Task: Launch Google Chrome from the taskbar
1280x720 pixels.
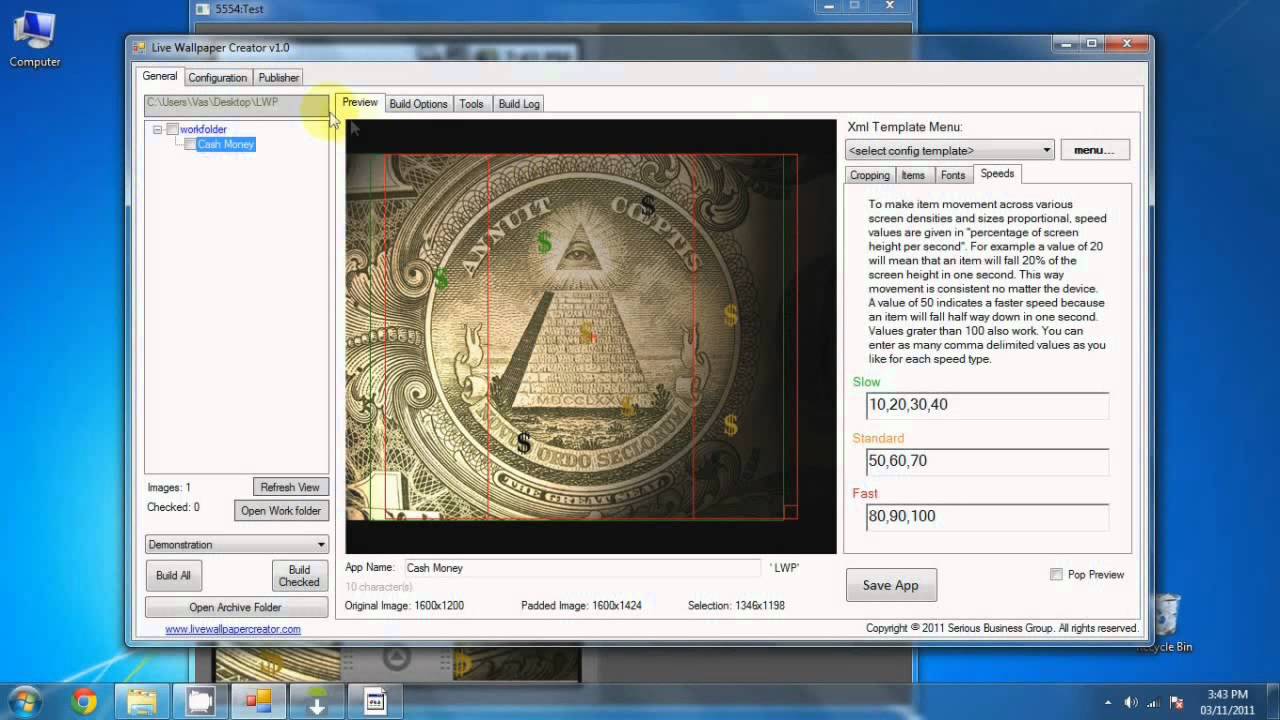Action: click(83, 701)
